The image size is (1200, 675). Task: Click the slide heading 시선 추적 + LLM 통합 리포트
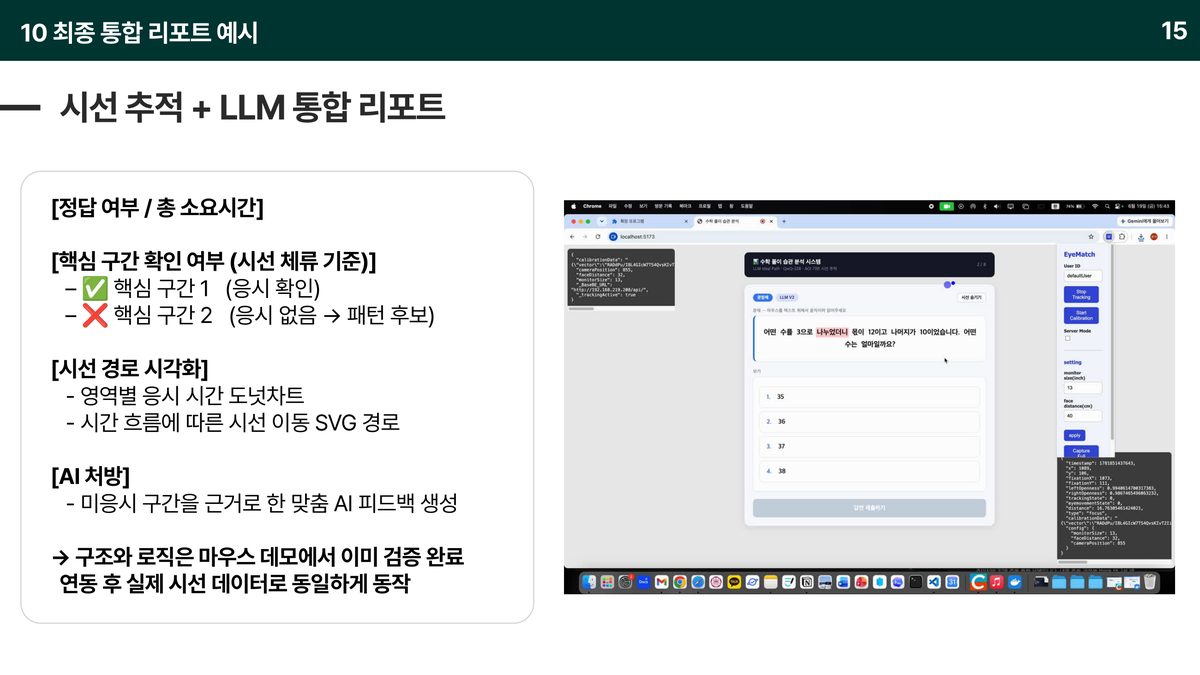252,107
